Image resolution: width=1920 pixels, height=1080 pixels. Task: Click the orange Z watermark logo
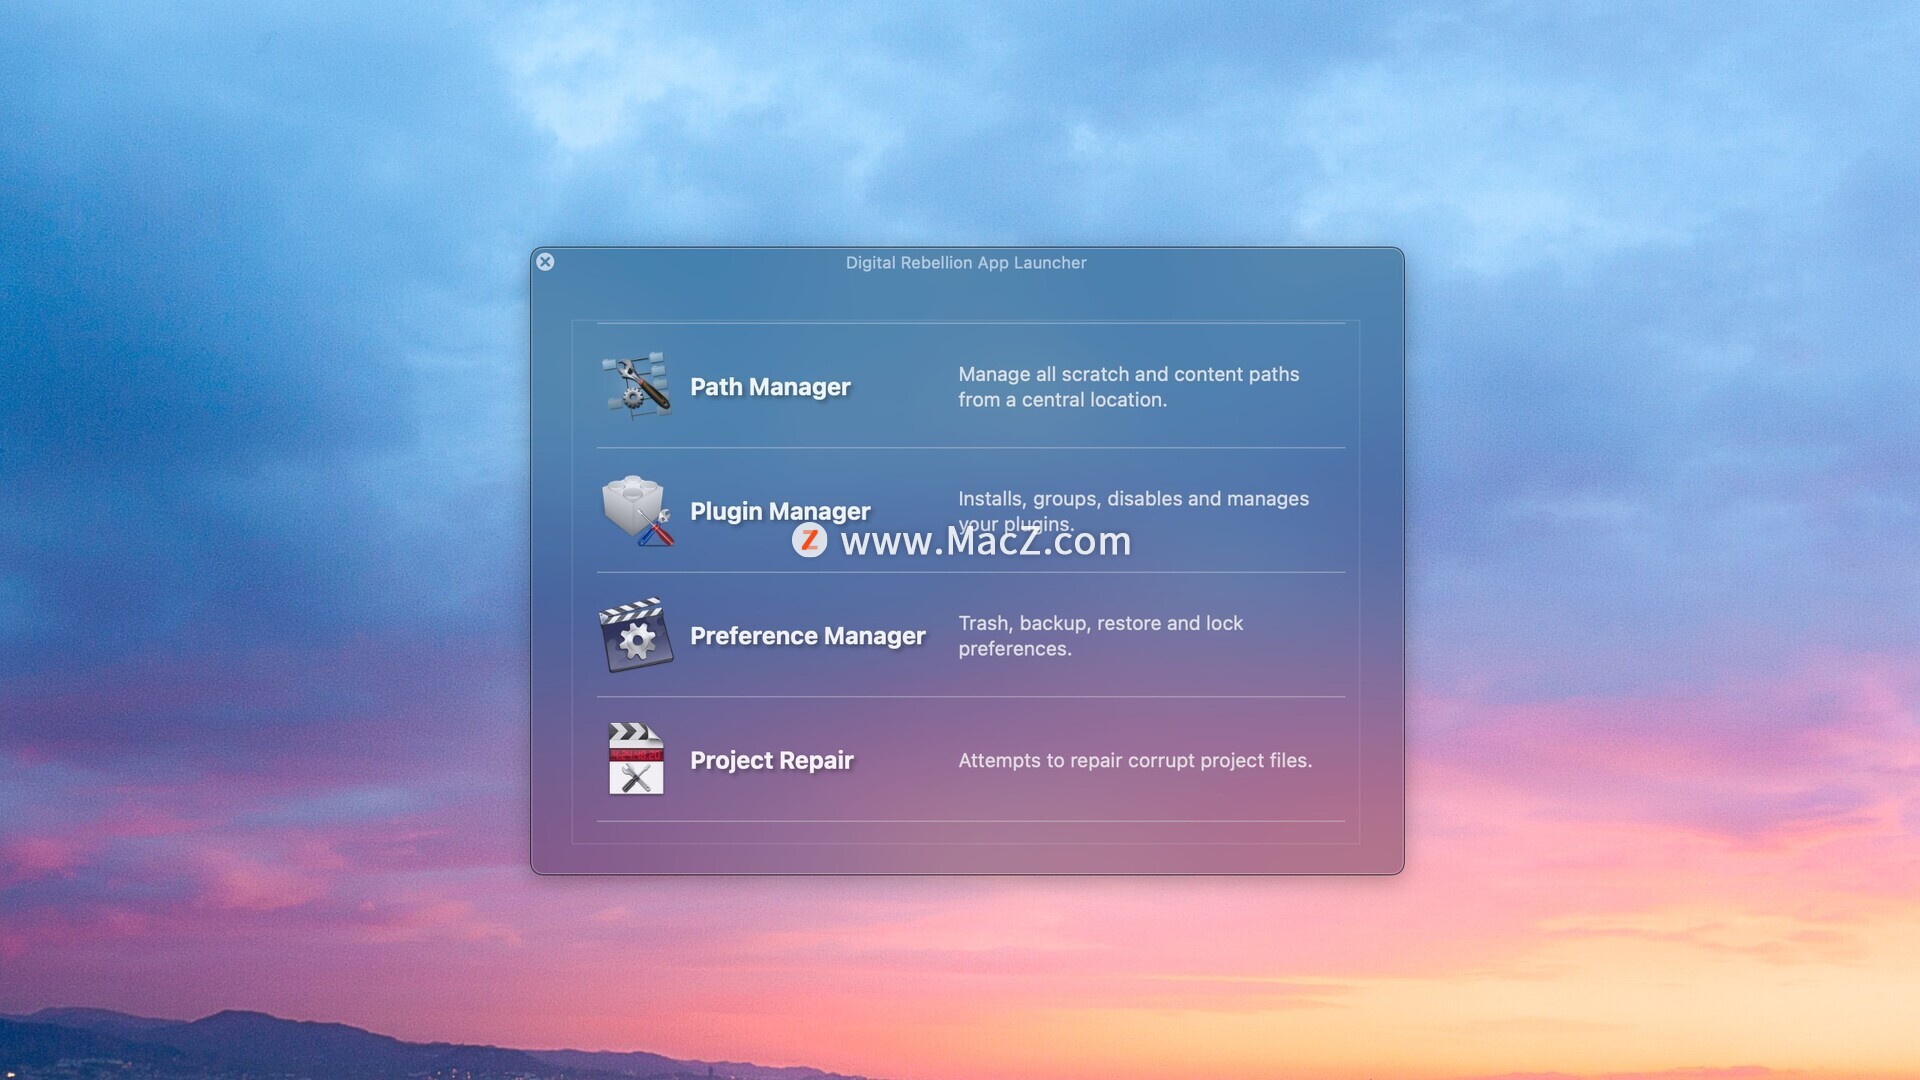point(809,541)
